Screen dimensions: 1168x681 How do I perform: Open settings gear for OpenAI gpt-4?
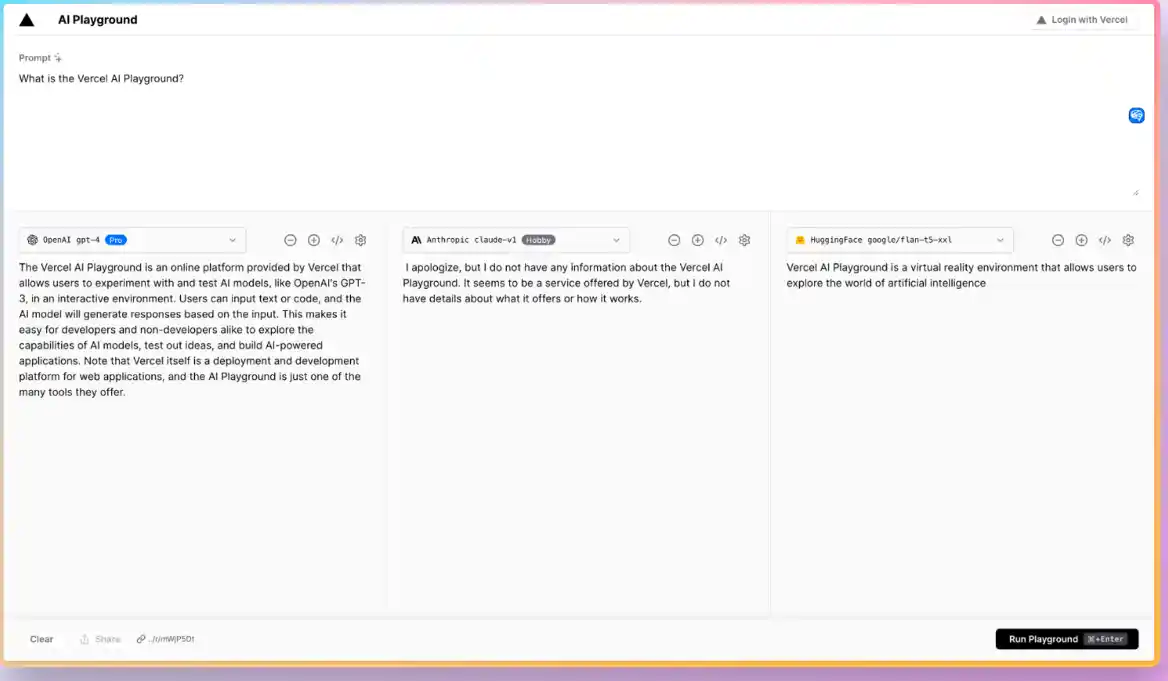pos(361,240)
